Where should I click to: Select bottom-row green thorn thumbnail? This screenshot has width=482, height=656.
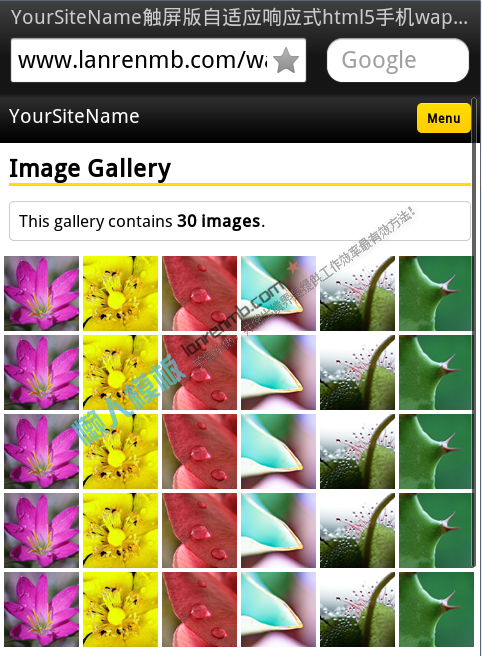coord(436,610)
